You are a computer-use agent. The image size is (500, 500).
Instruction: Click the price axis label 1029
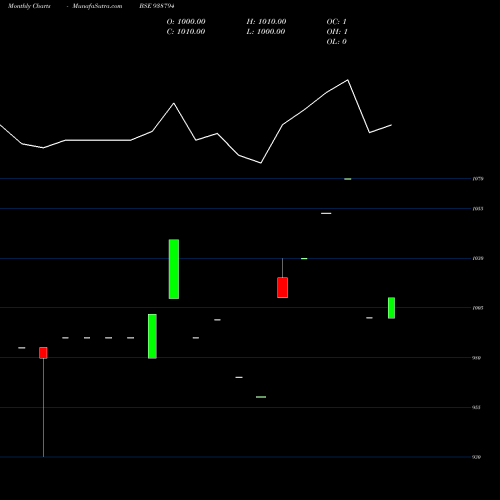(478, 258)
